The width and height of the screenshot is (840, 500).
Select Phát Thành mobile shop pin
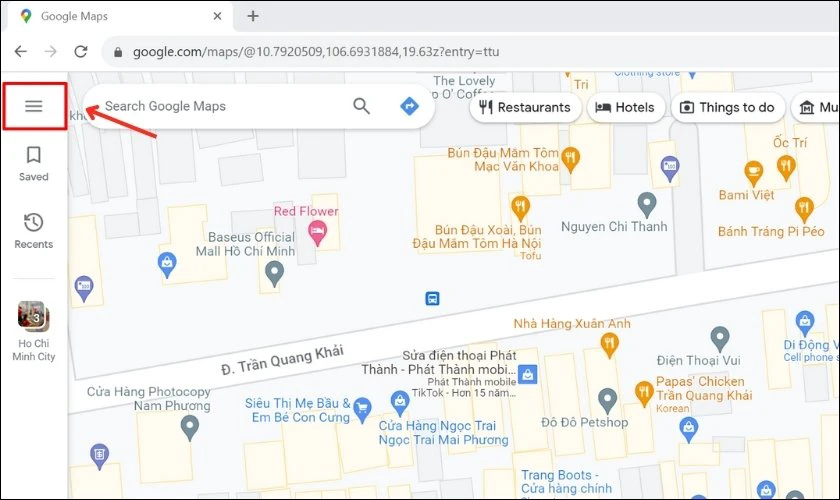(x=528, y=374)
